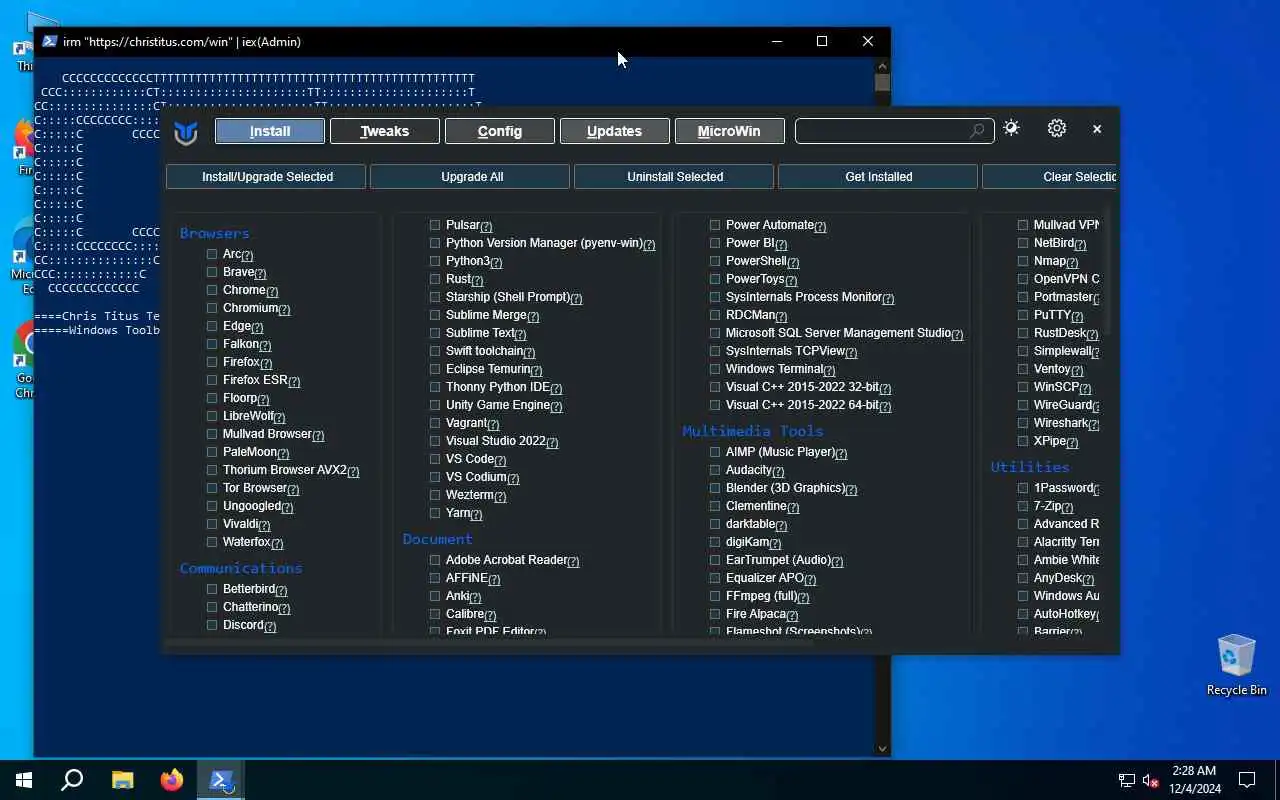Maximize the PowerShell window

tap(822, 41)
